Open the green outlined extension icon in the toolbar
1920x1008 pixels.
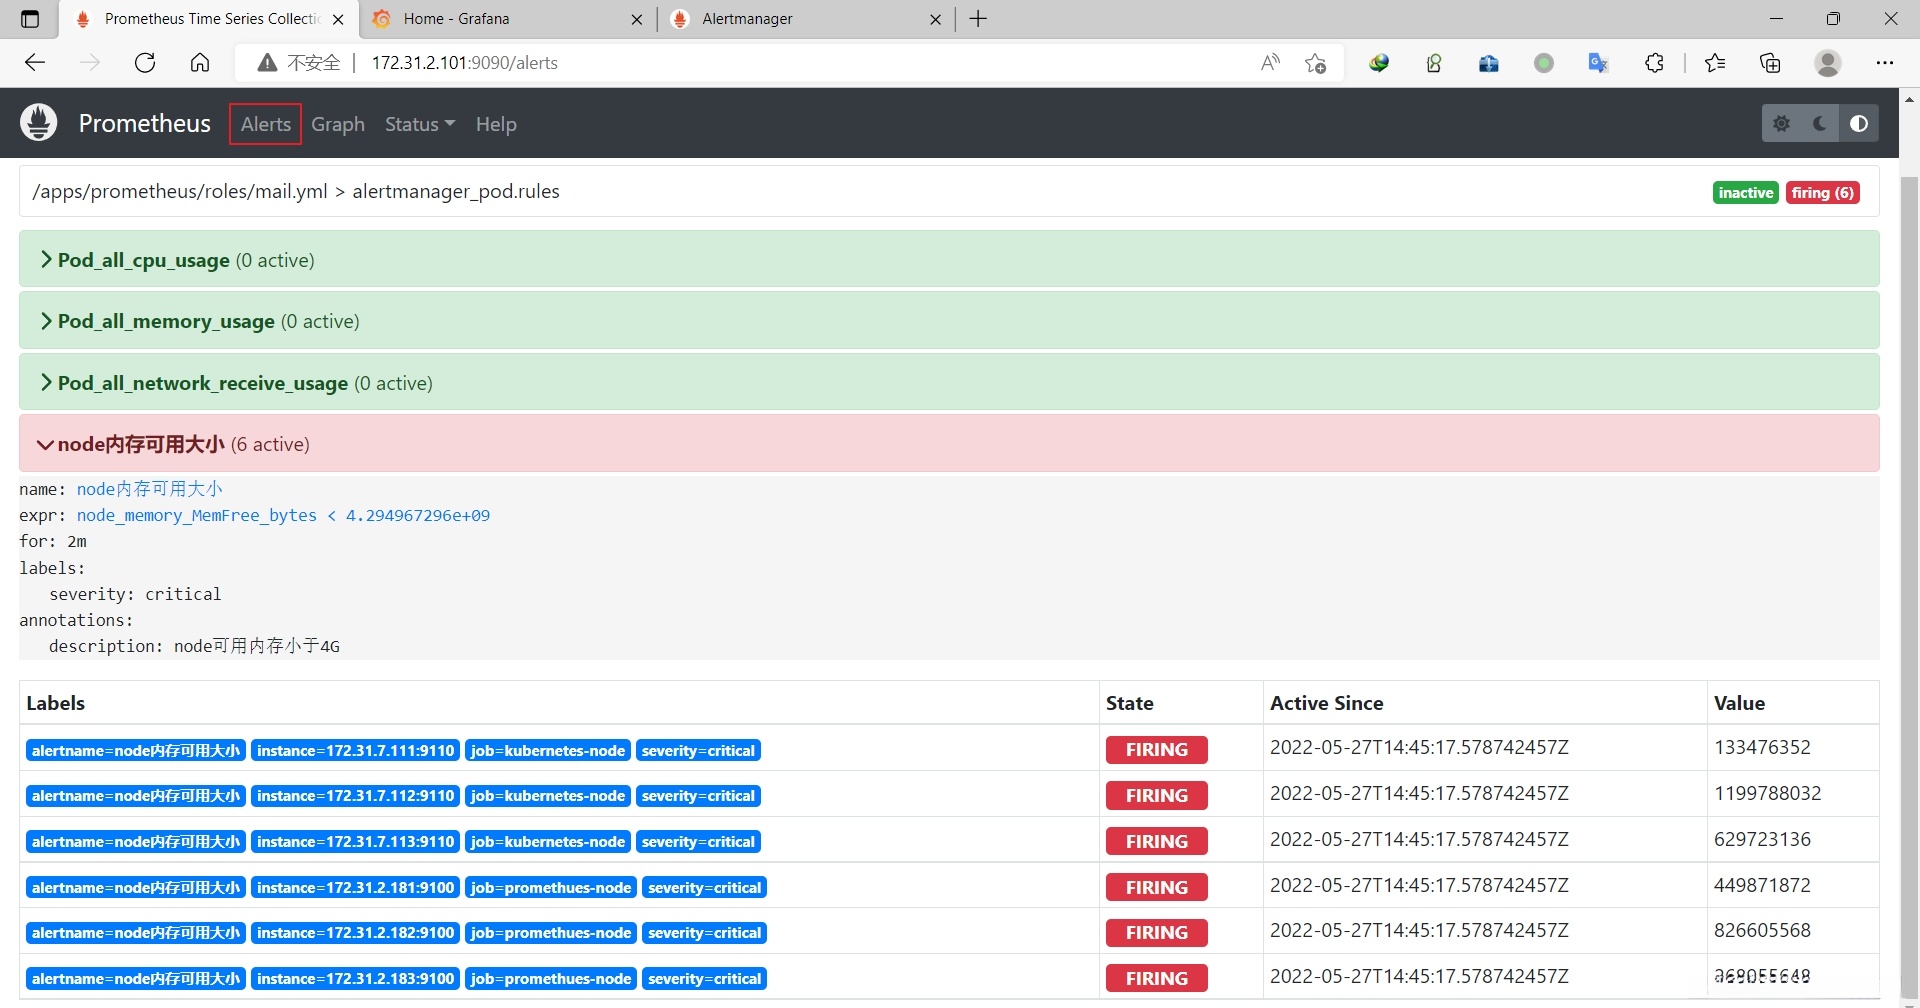tap(1434, 63)
